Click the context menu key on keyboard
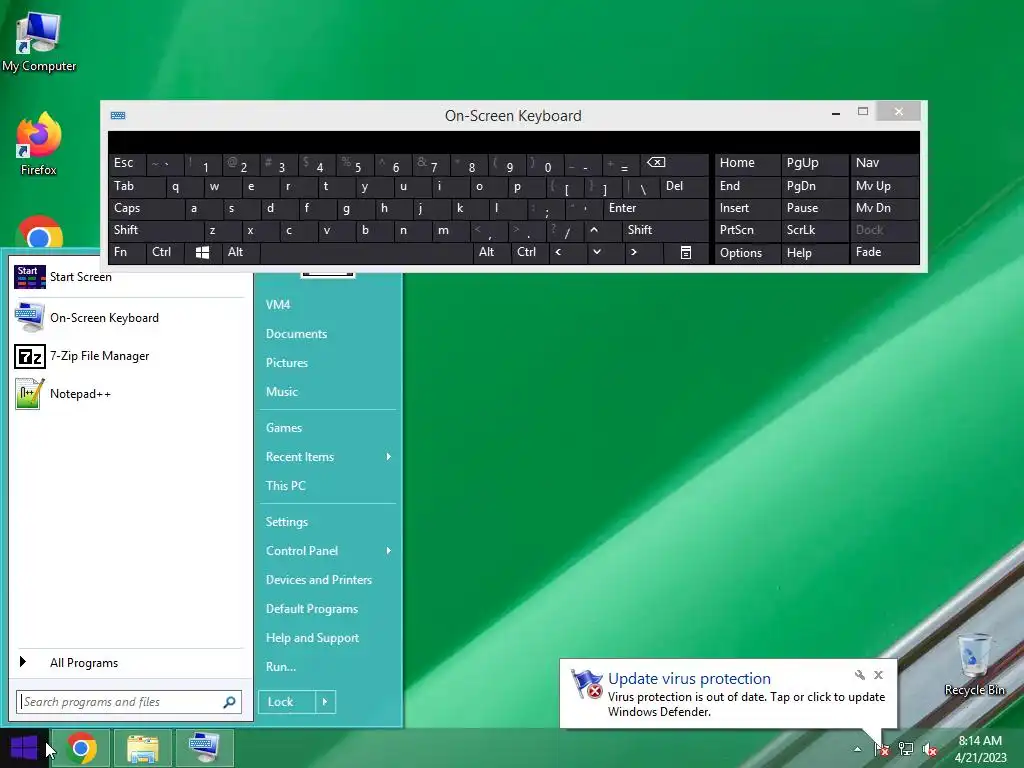This screenshot has width=1024, height=768. coord(686,253)
